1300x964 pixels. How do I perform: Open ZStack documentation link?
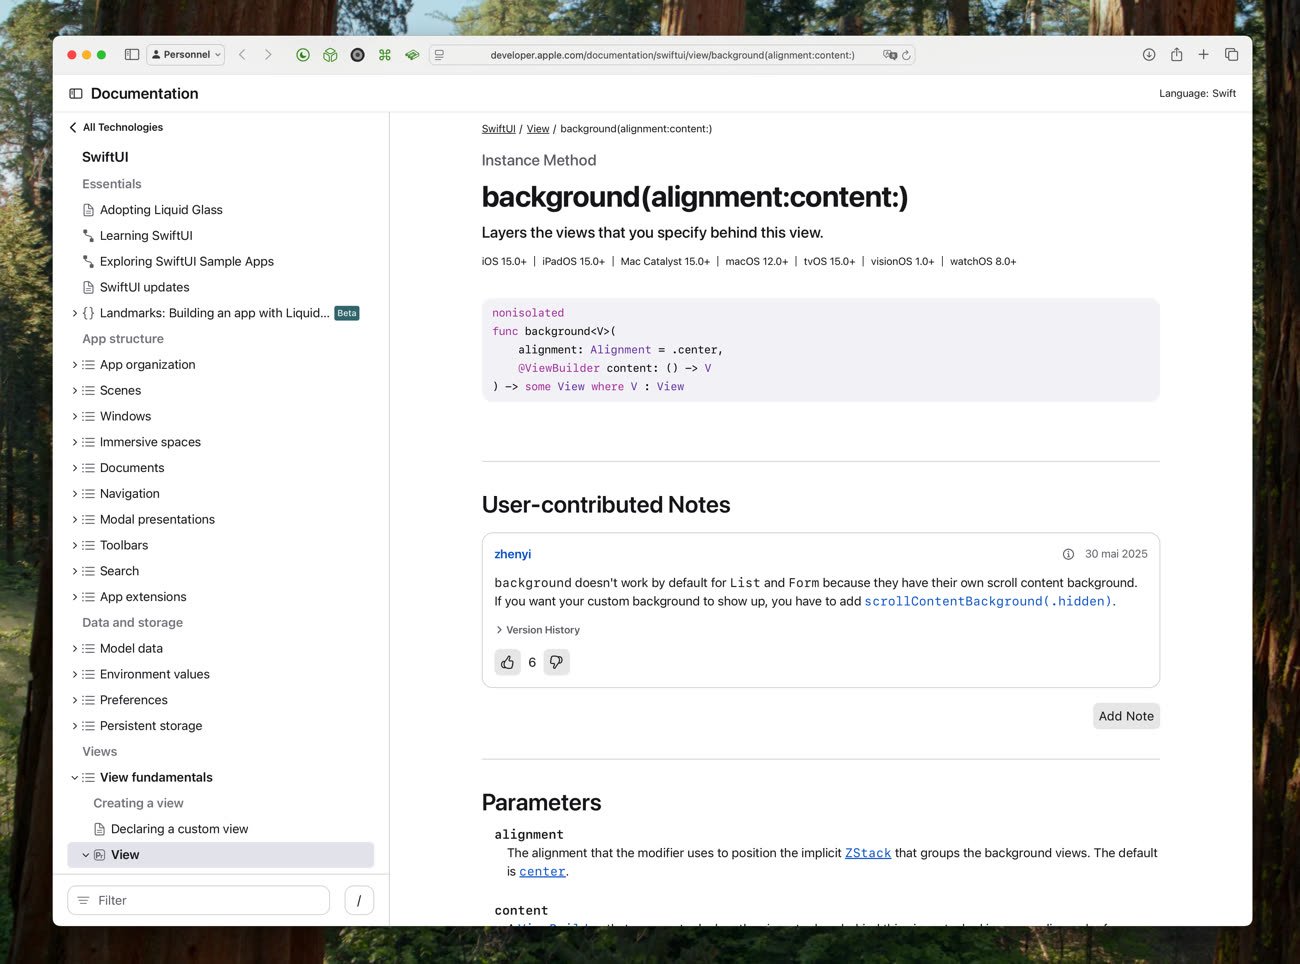868,854
